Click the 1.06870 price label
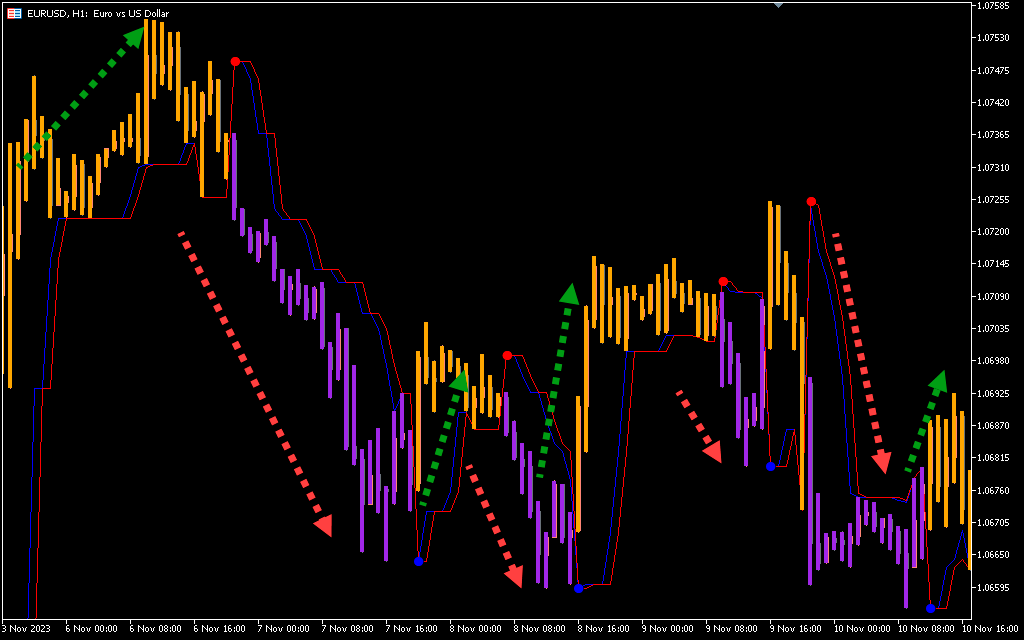Image resolution: width=1024 pixels, height=640 pixels. coord(995,425)
